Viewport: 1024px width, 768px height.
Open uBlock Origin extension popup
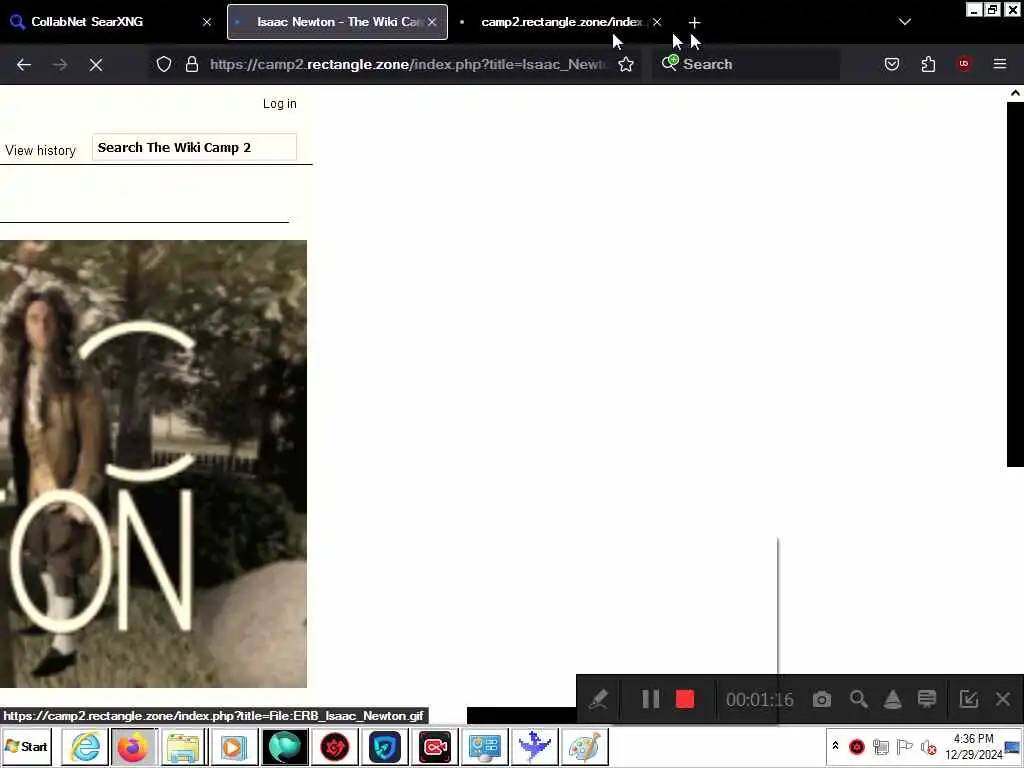964,64
